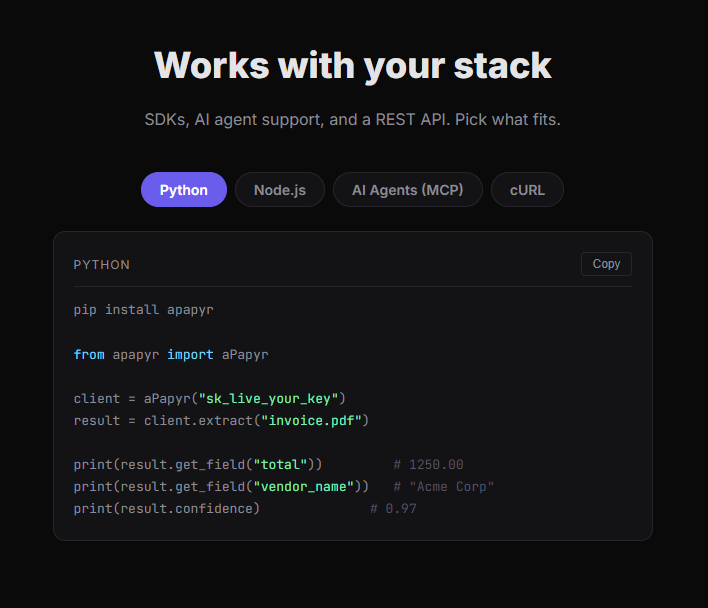Viewport: 708px width, 608px height.
Task: Click the 'client.extract' call in code
Action: [198, 421]
